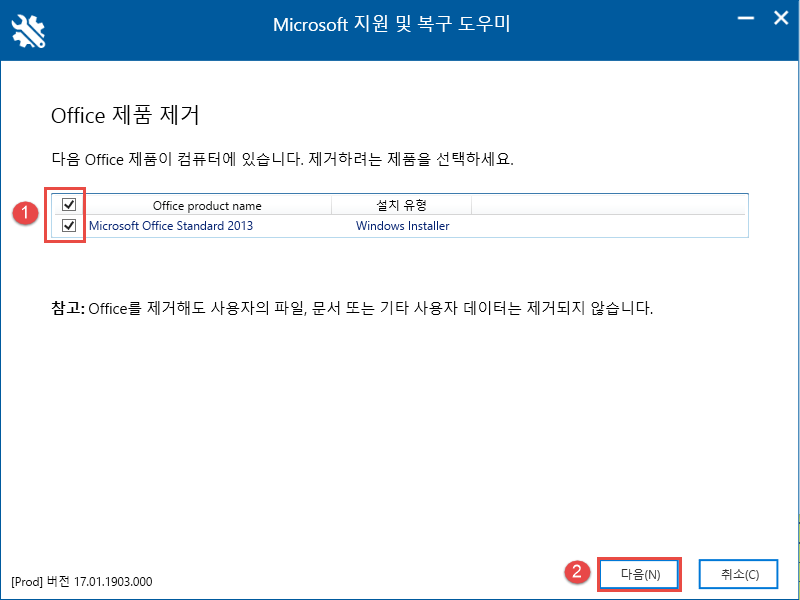The height and width of the screenshot is (600, 800).
Task: Uncheck the Microsoft Office Standard 2013 checkbox
Action: pyautogui.click(x=69, y=225)
